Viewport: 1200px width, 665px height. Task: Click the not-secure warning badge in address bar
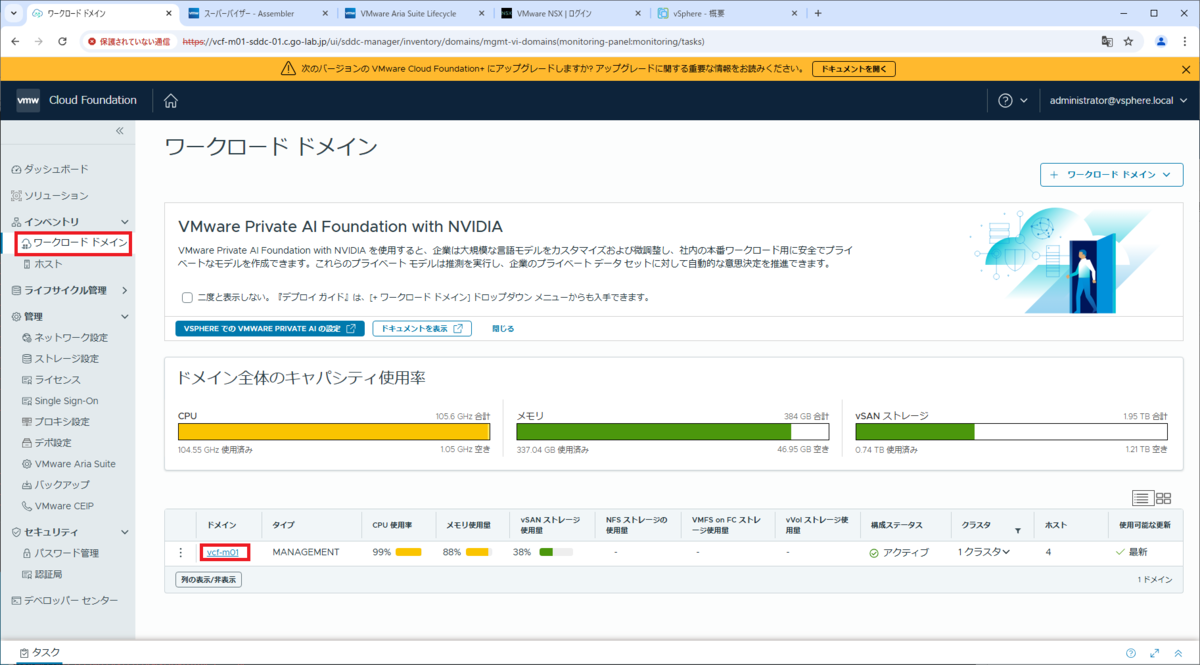point(131,42)
